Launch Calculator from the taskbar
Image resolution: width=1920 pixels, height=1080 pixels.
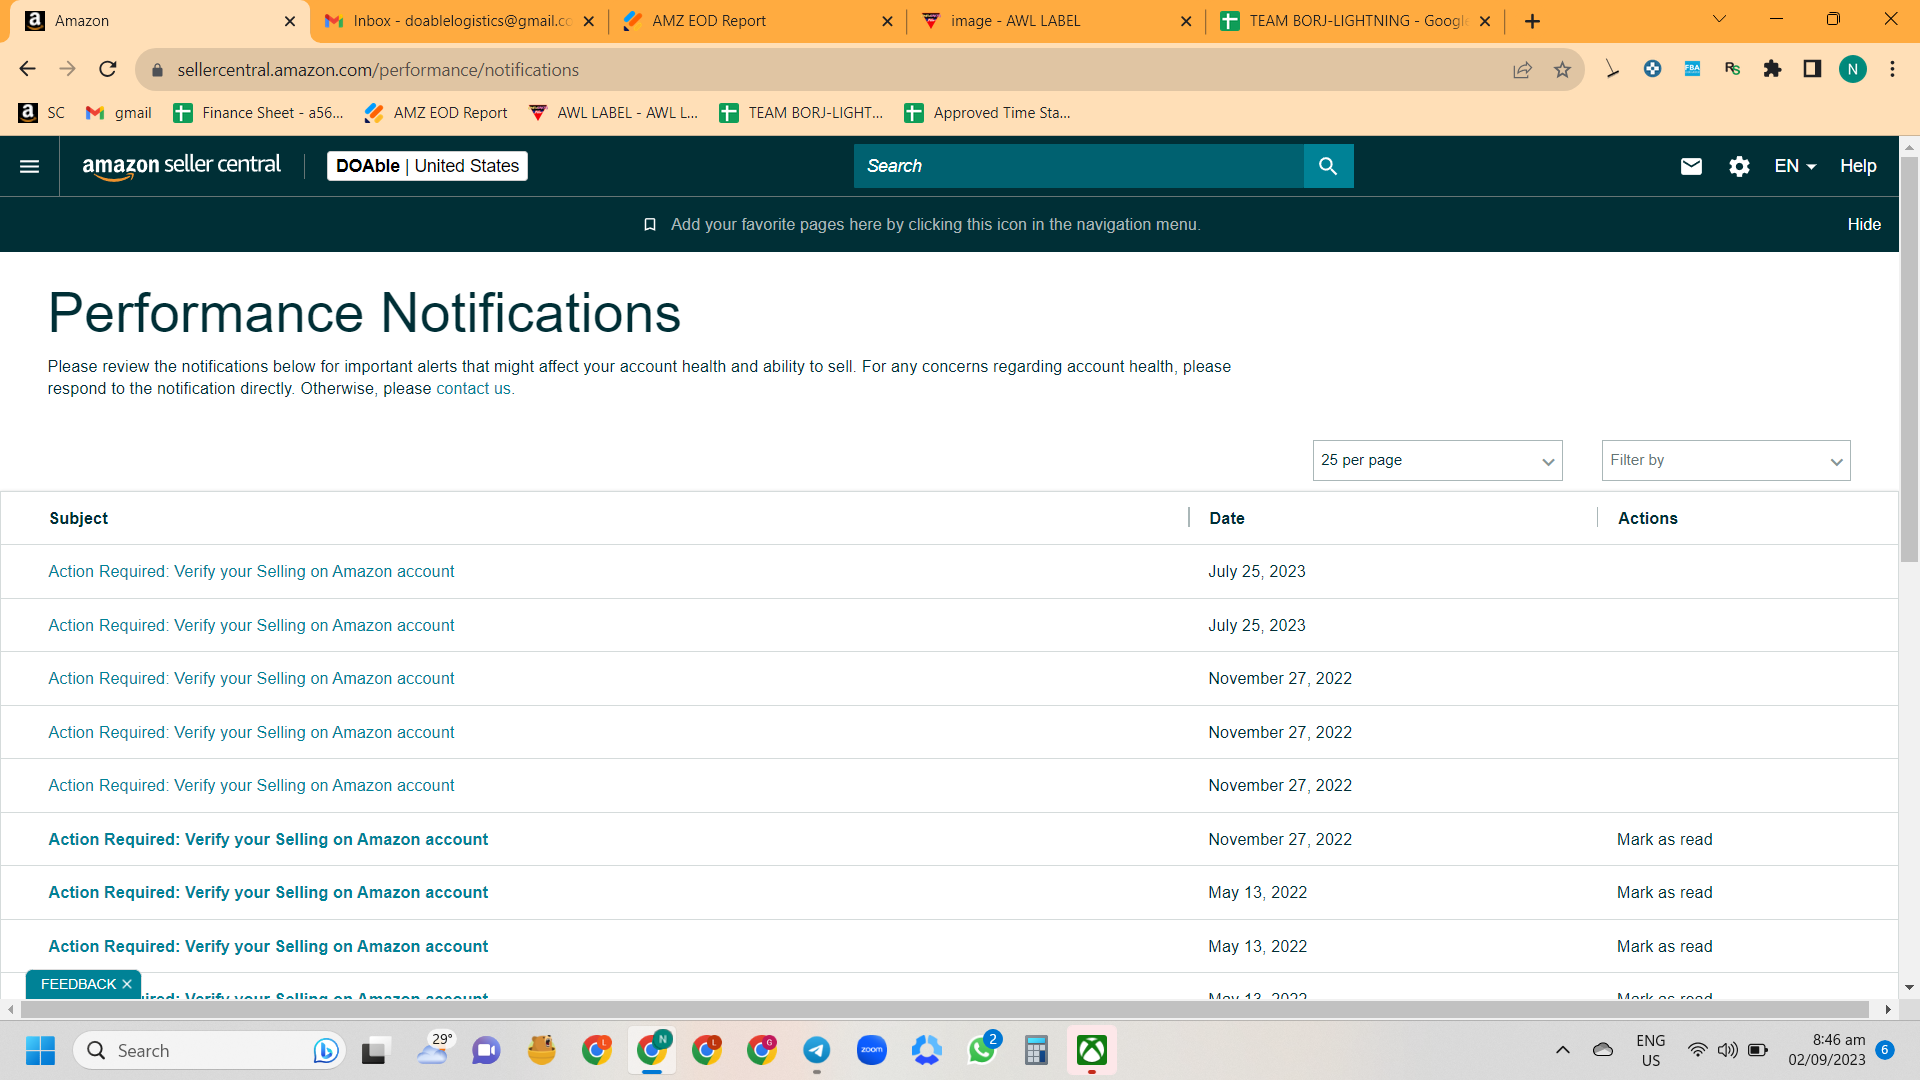[1037, 1051]
